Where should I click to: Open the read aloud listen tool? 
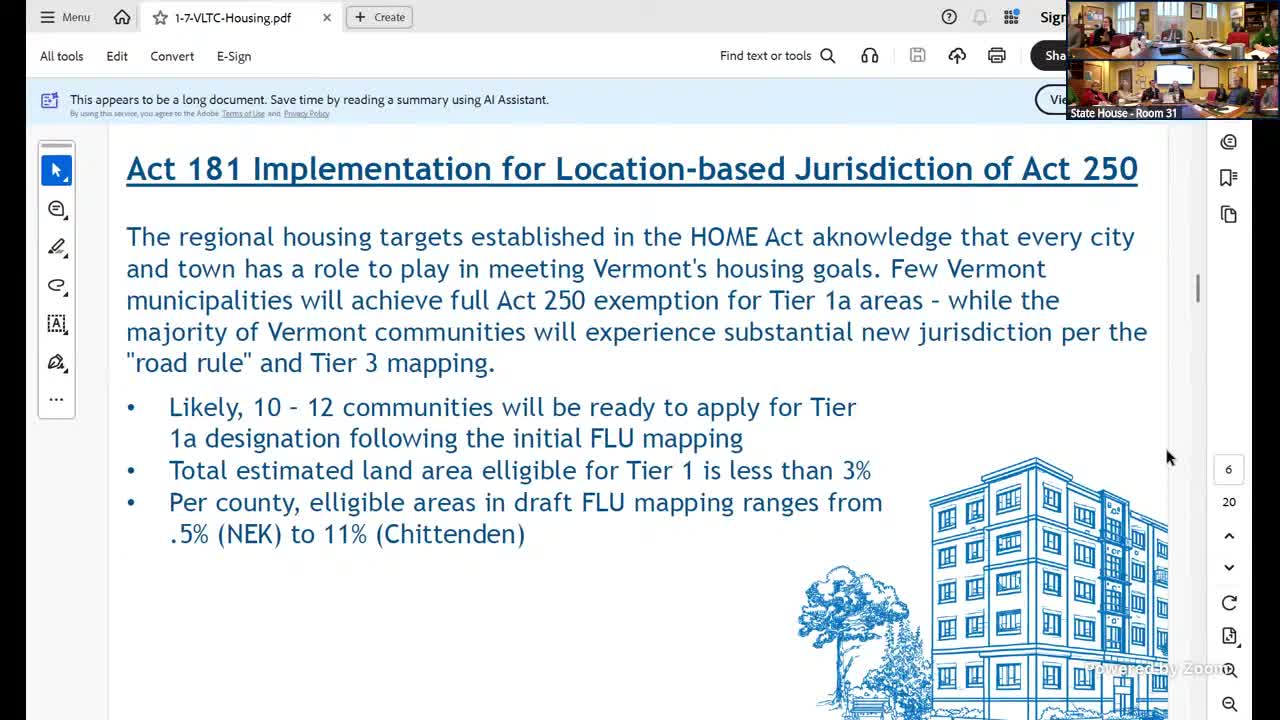(x=869, y=55)
